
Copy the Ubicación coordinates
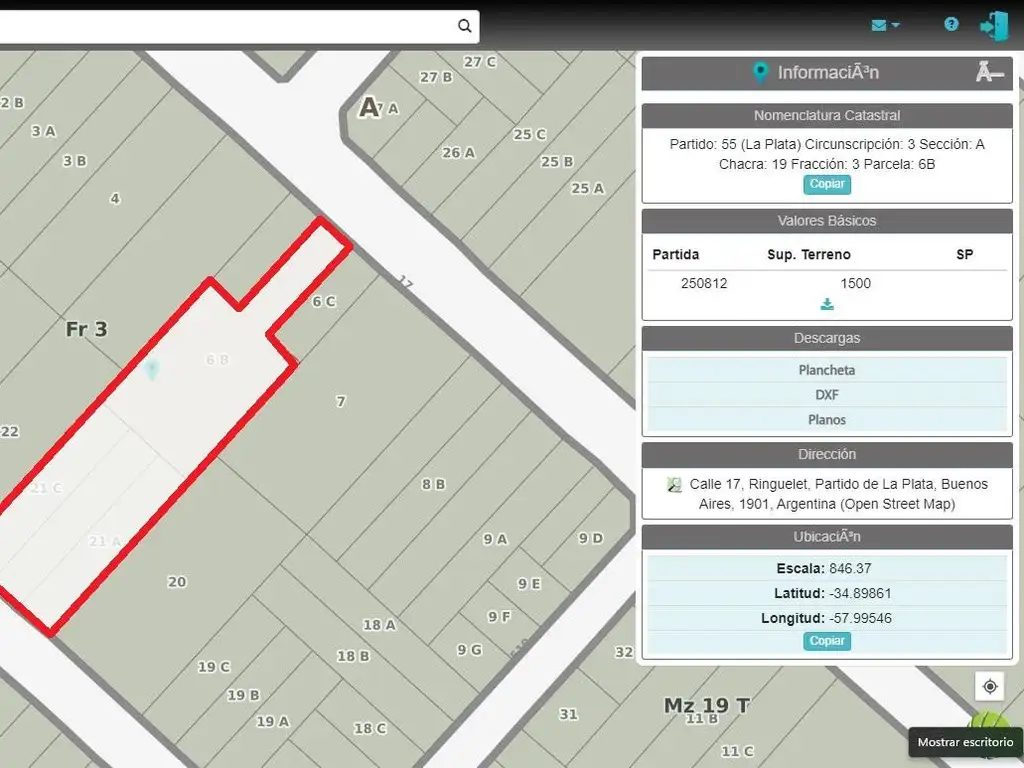point(827,641)
